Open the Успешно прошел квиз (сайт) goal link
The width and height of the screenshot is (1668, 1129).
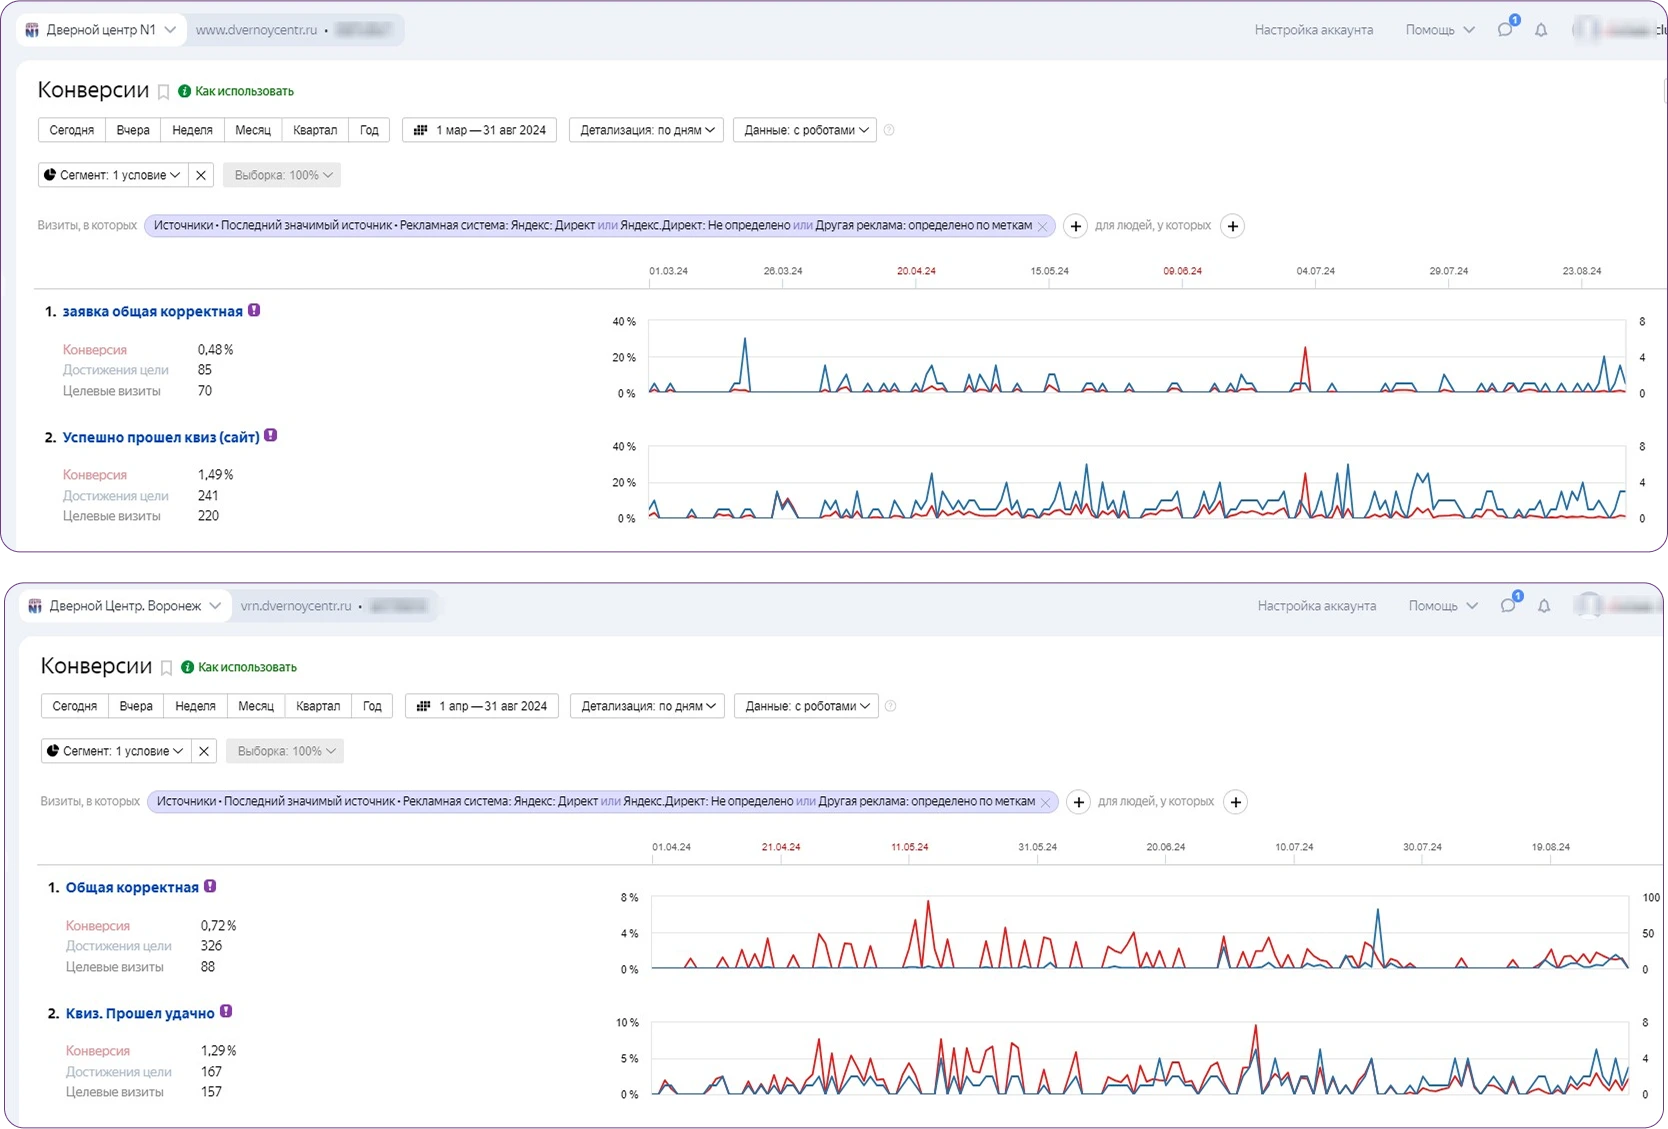161,437
